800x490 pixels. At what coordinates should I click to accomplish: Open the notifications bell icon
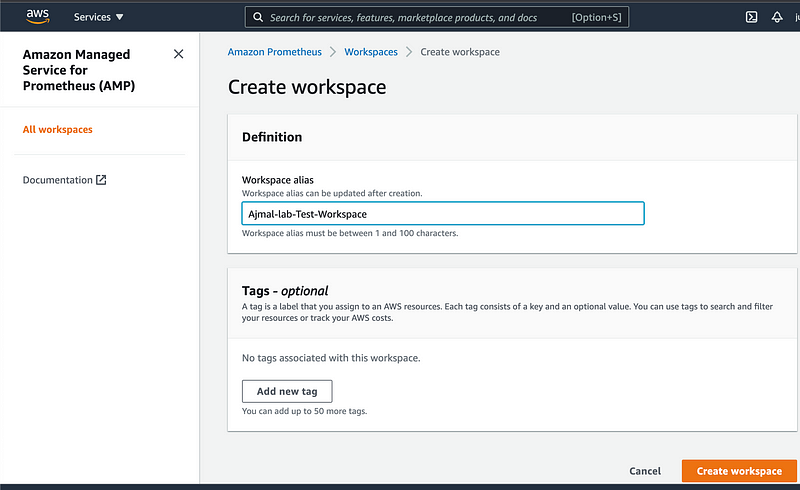[x=777, y=17]
